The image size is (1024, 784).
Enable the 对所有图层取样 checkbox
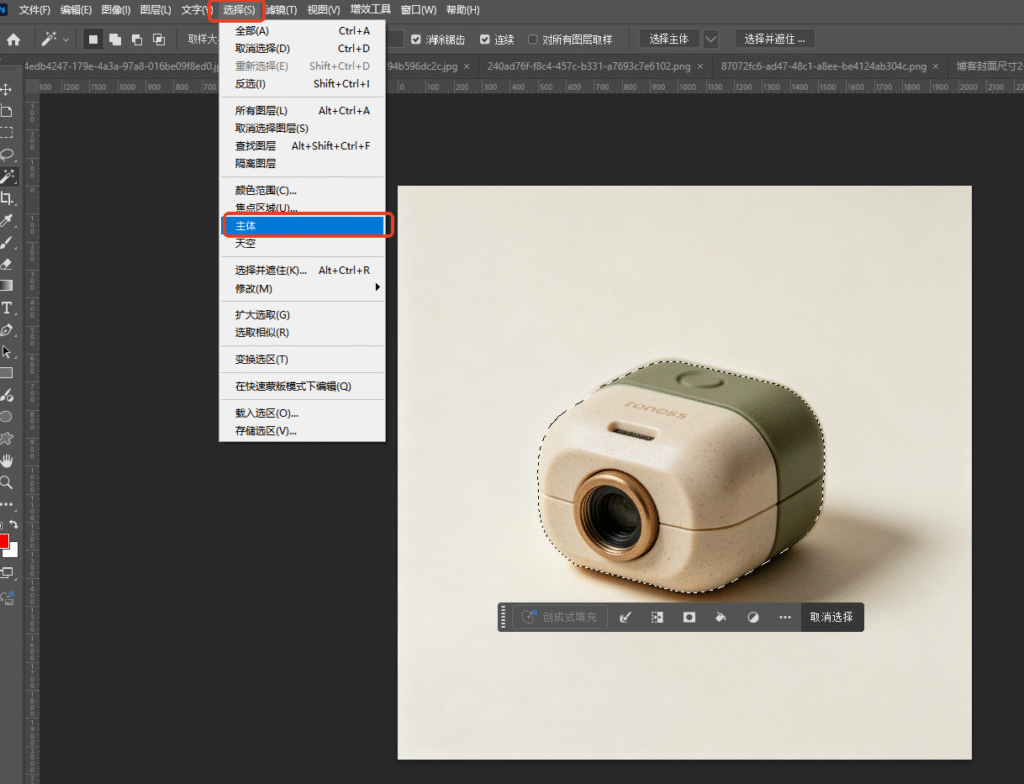coord(532,40)
